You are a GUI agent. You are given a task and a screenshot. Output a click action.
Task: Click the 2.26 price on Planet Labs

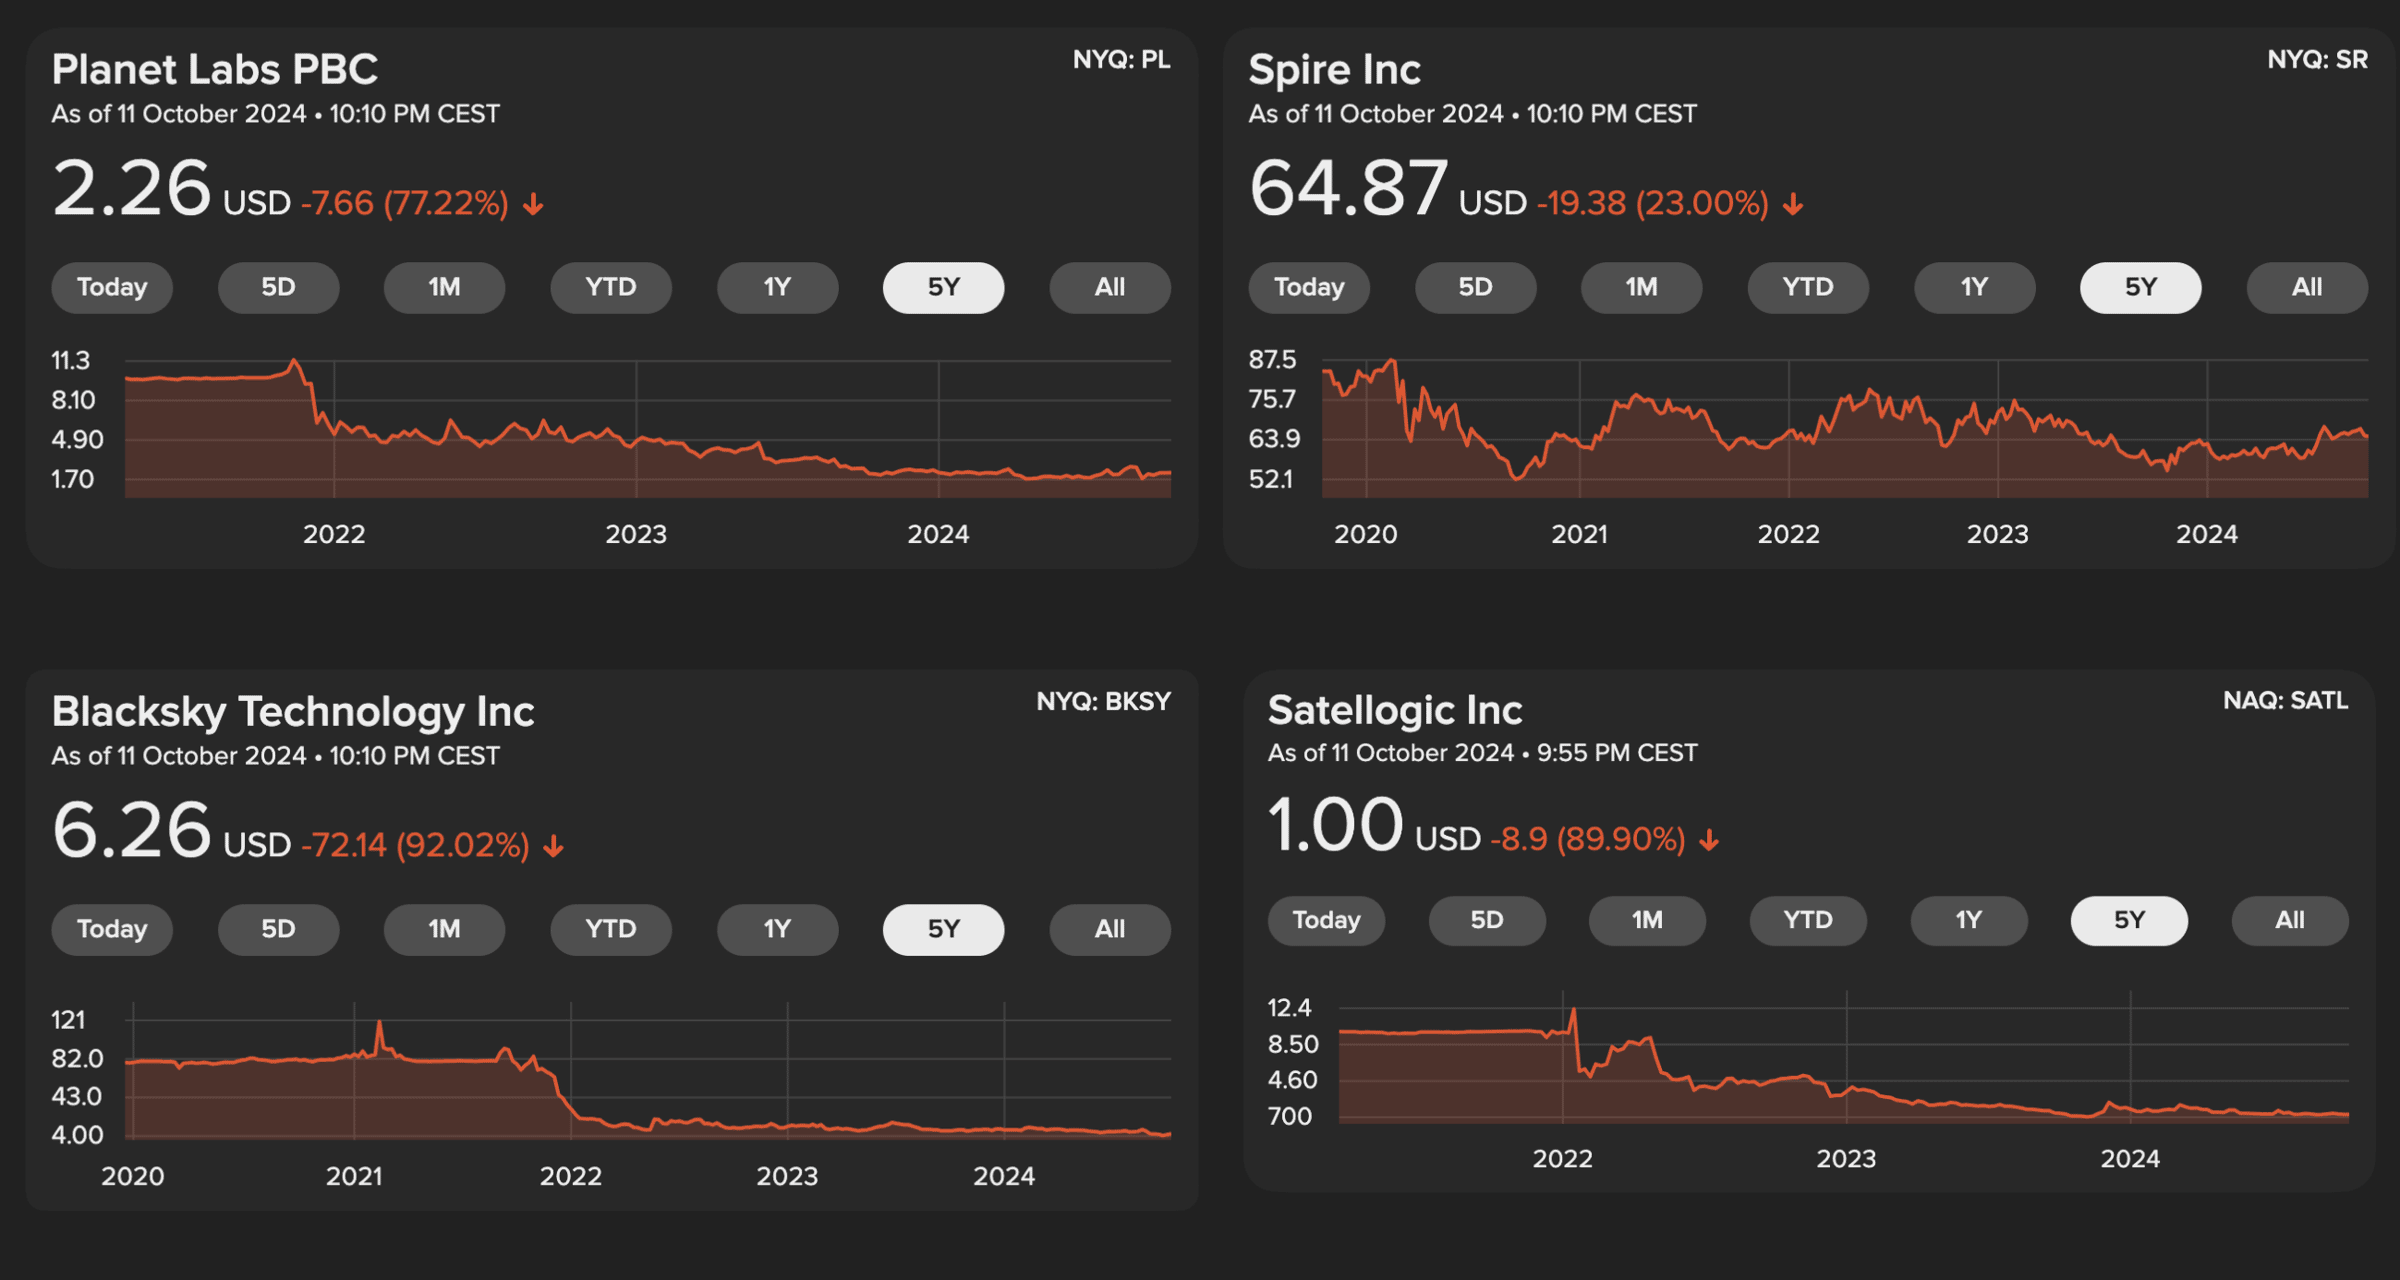(x=131, y=188)
